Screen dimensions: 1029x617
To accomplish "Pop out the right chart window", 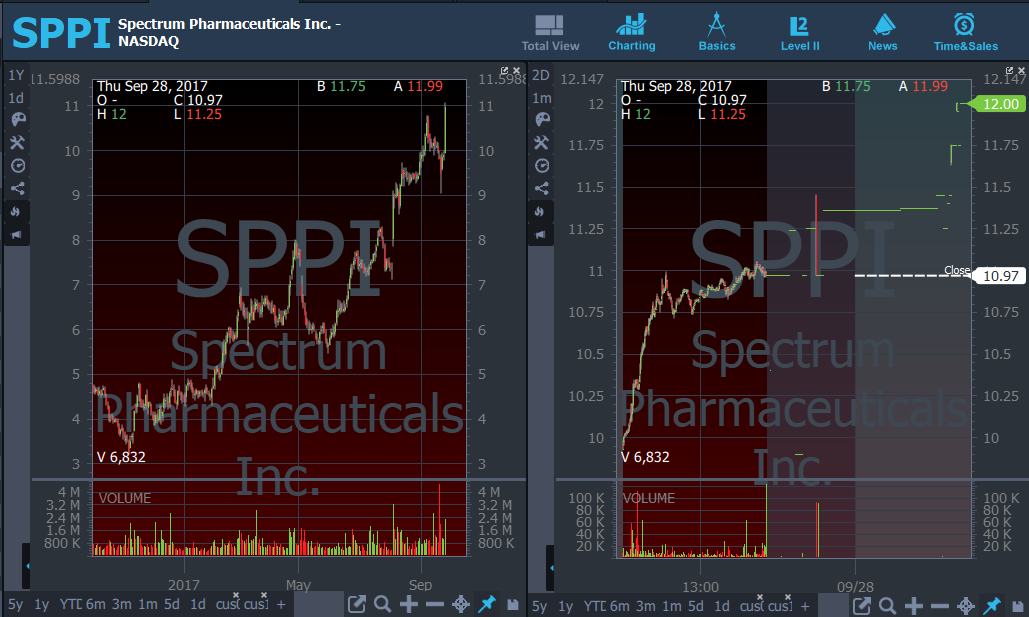I will point(1009,70).
